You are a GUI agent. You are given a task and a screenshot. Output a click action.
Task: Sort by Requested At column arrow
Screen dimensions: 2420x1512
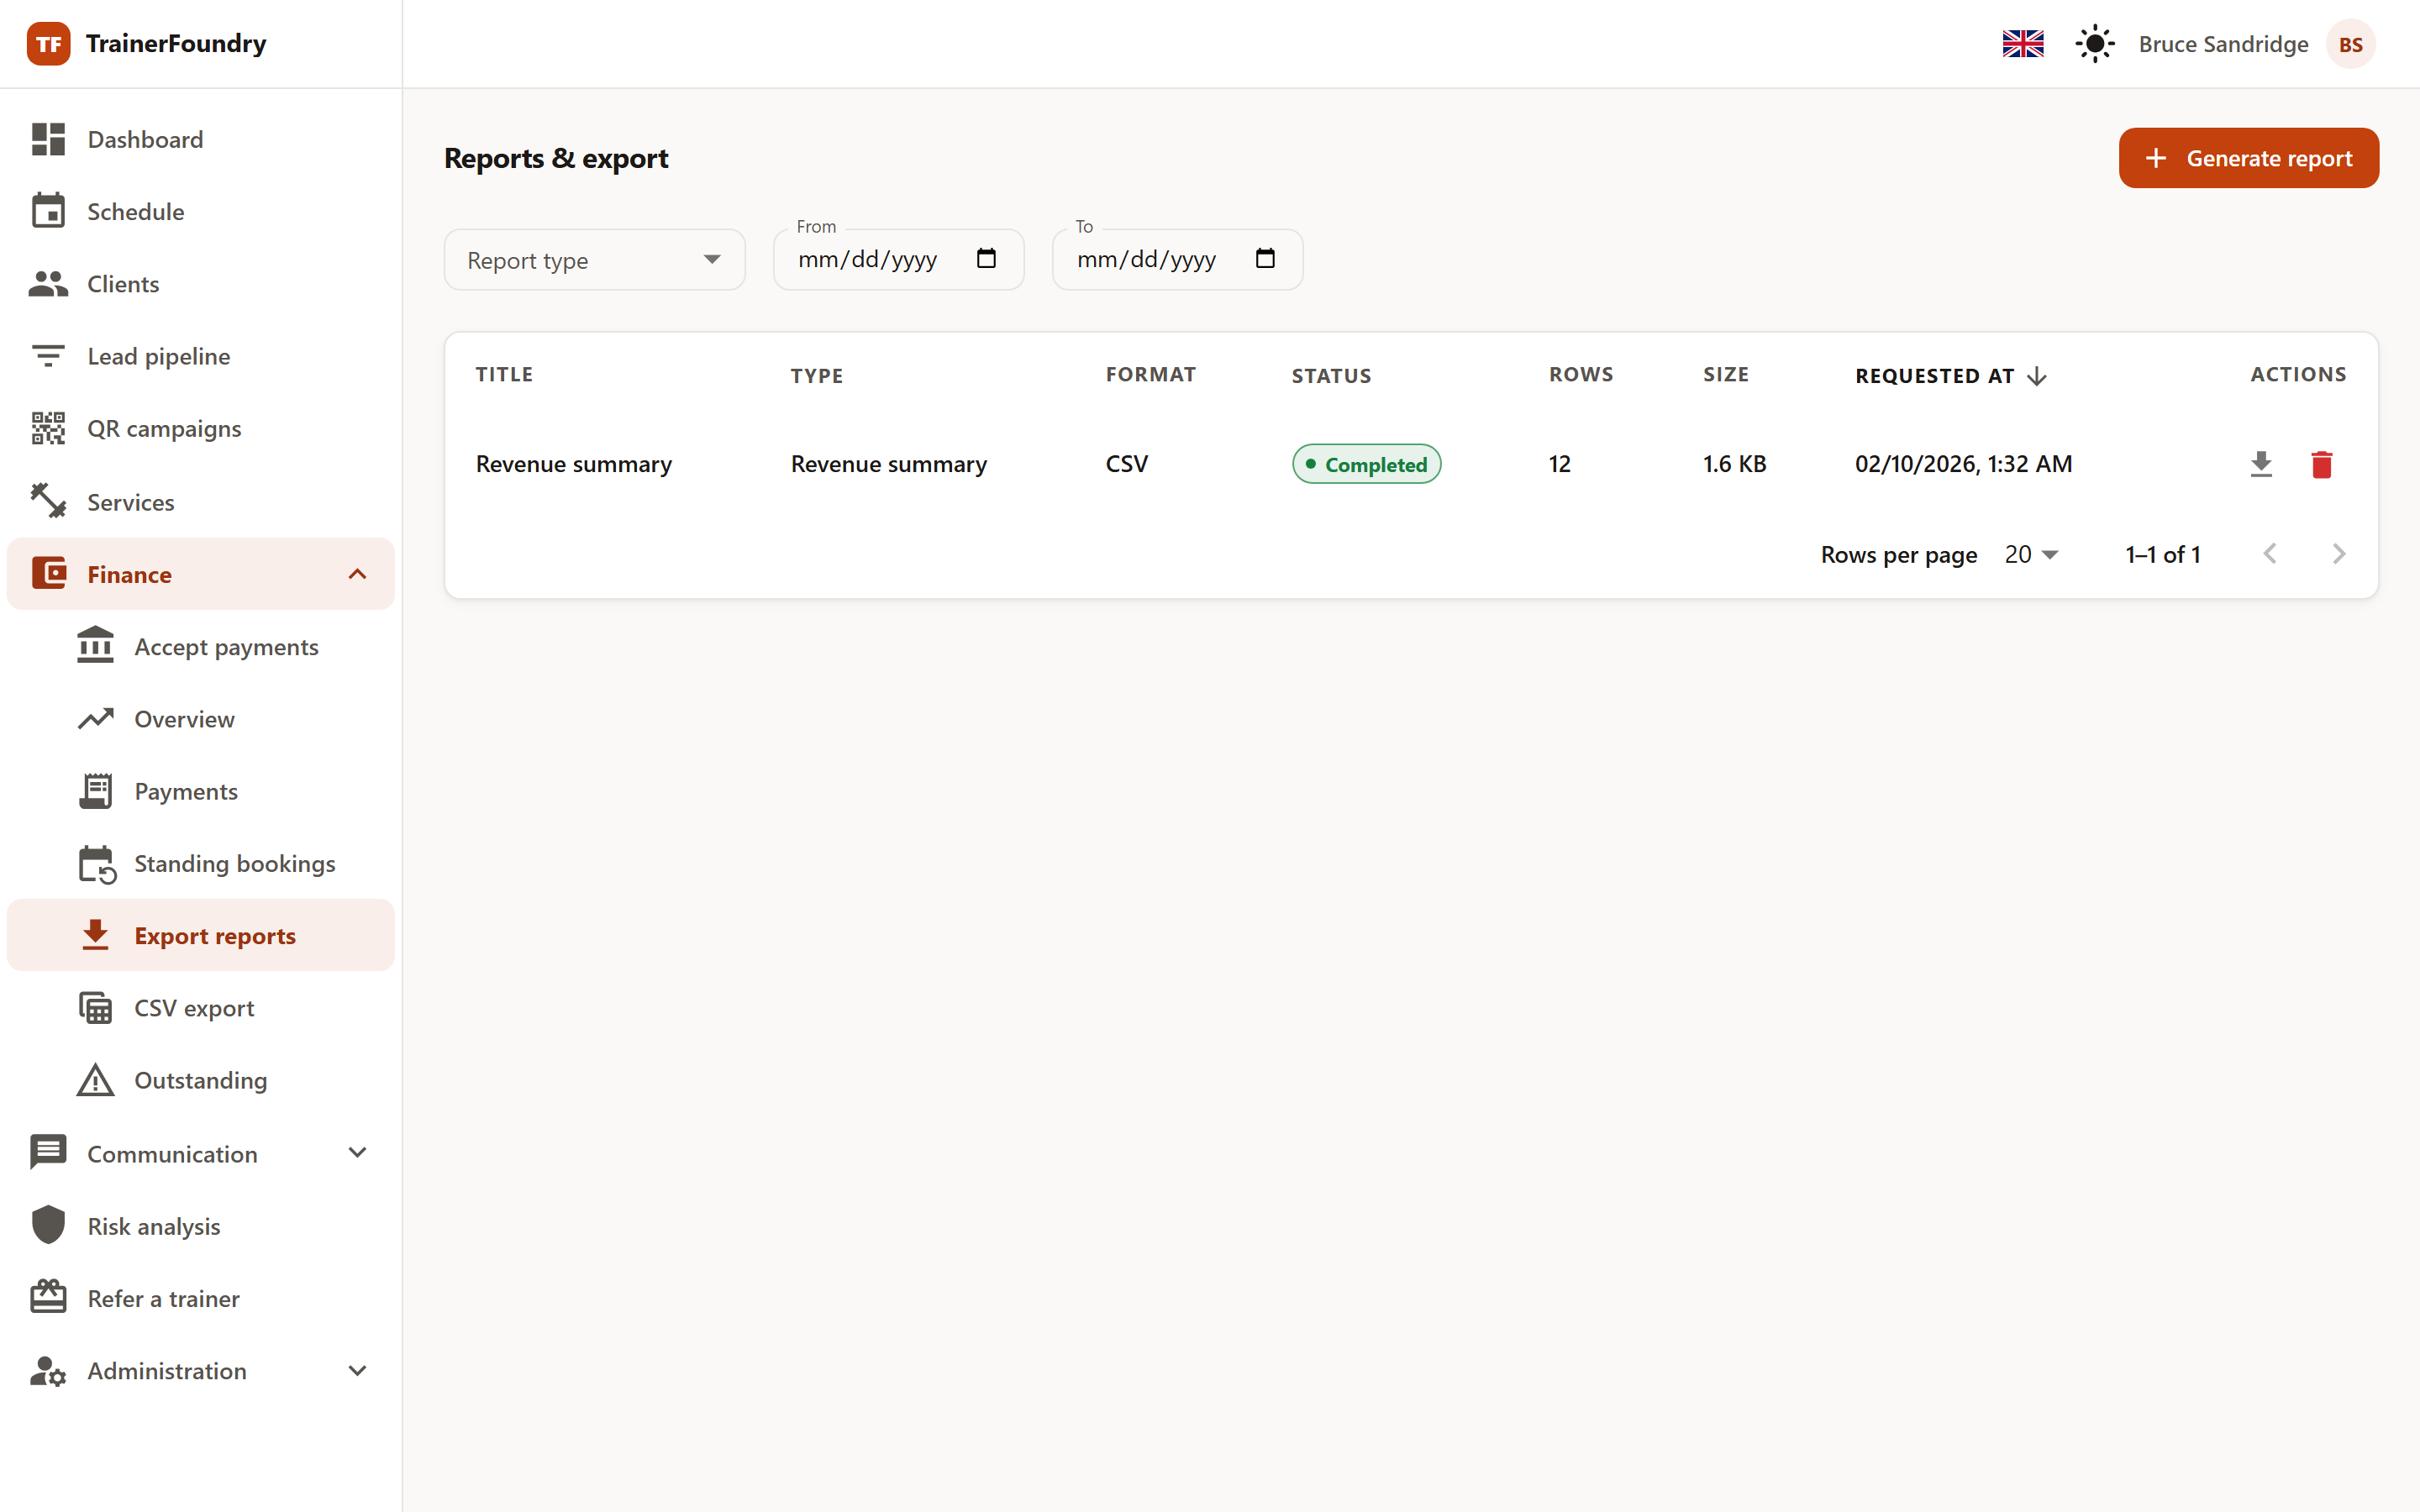(x=2037, y=376)
